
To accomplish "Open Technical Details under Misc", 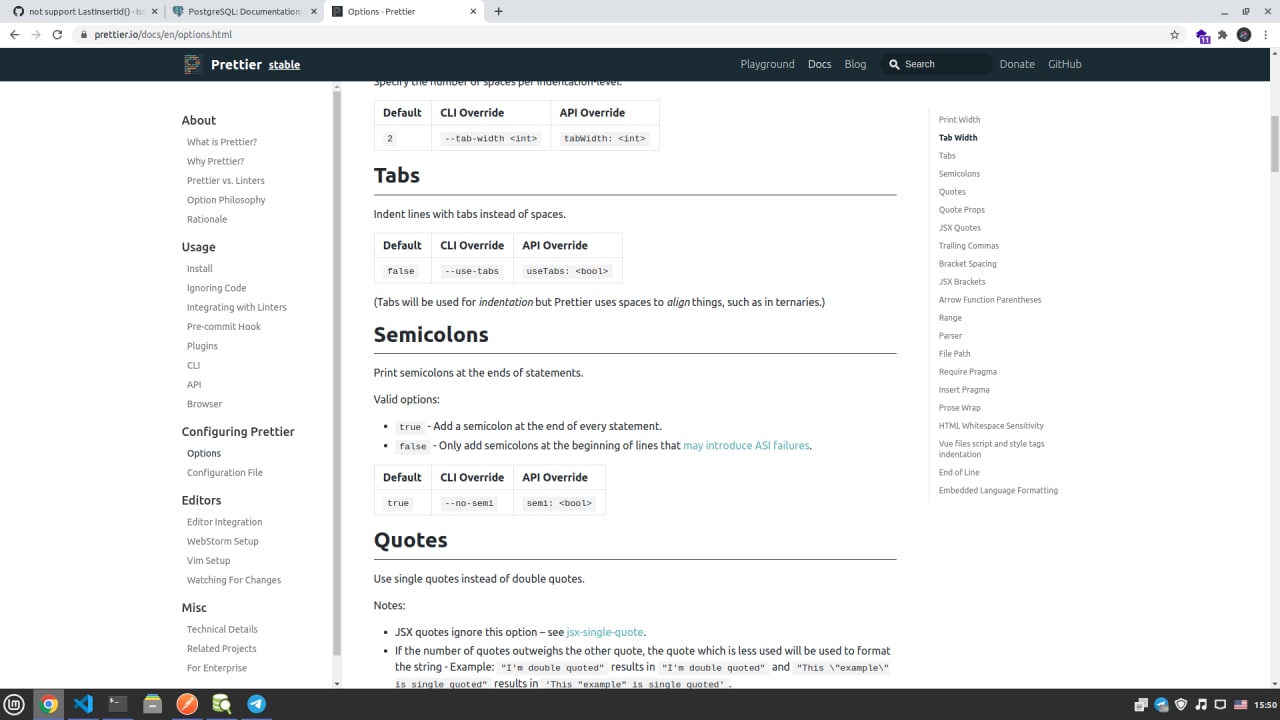I will [222, 629].
